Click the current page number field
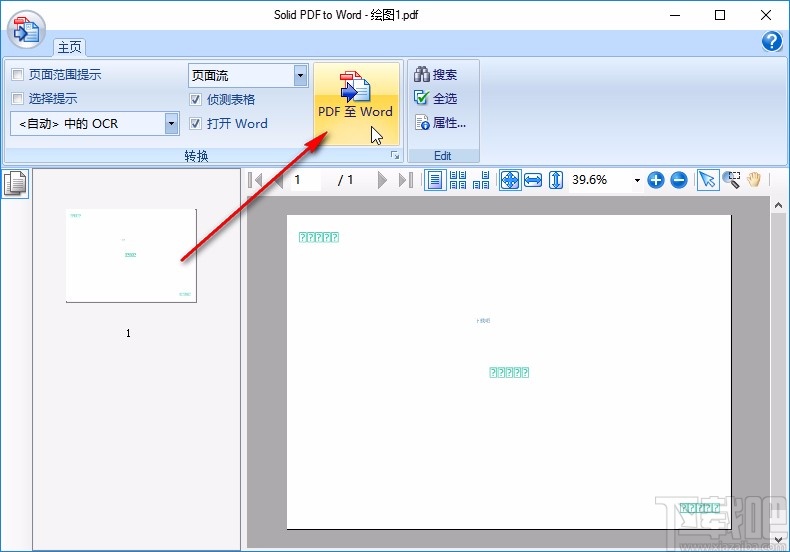Viewport: 790px width, 552px height. point(306,180)
